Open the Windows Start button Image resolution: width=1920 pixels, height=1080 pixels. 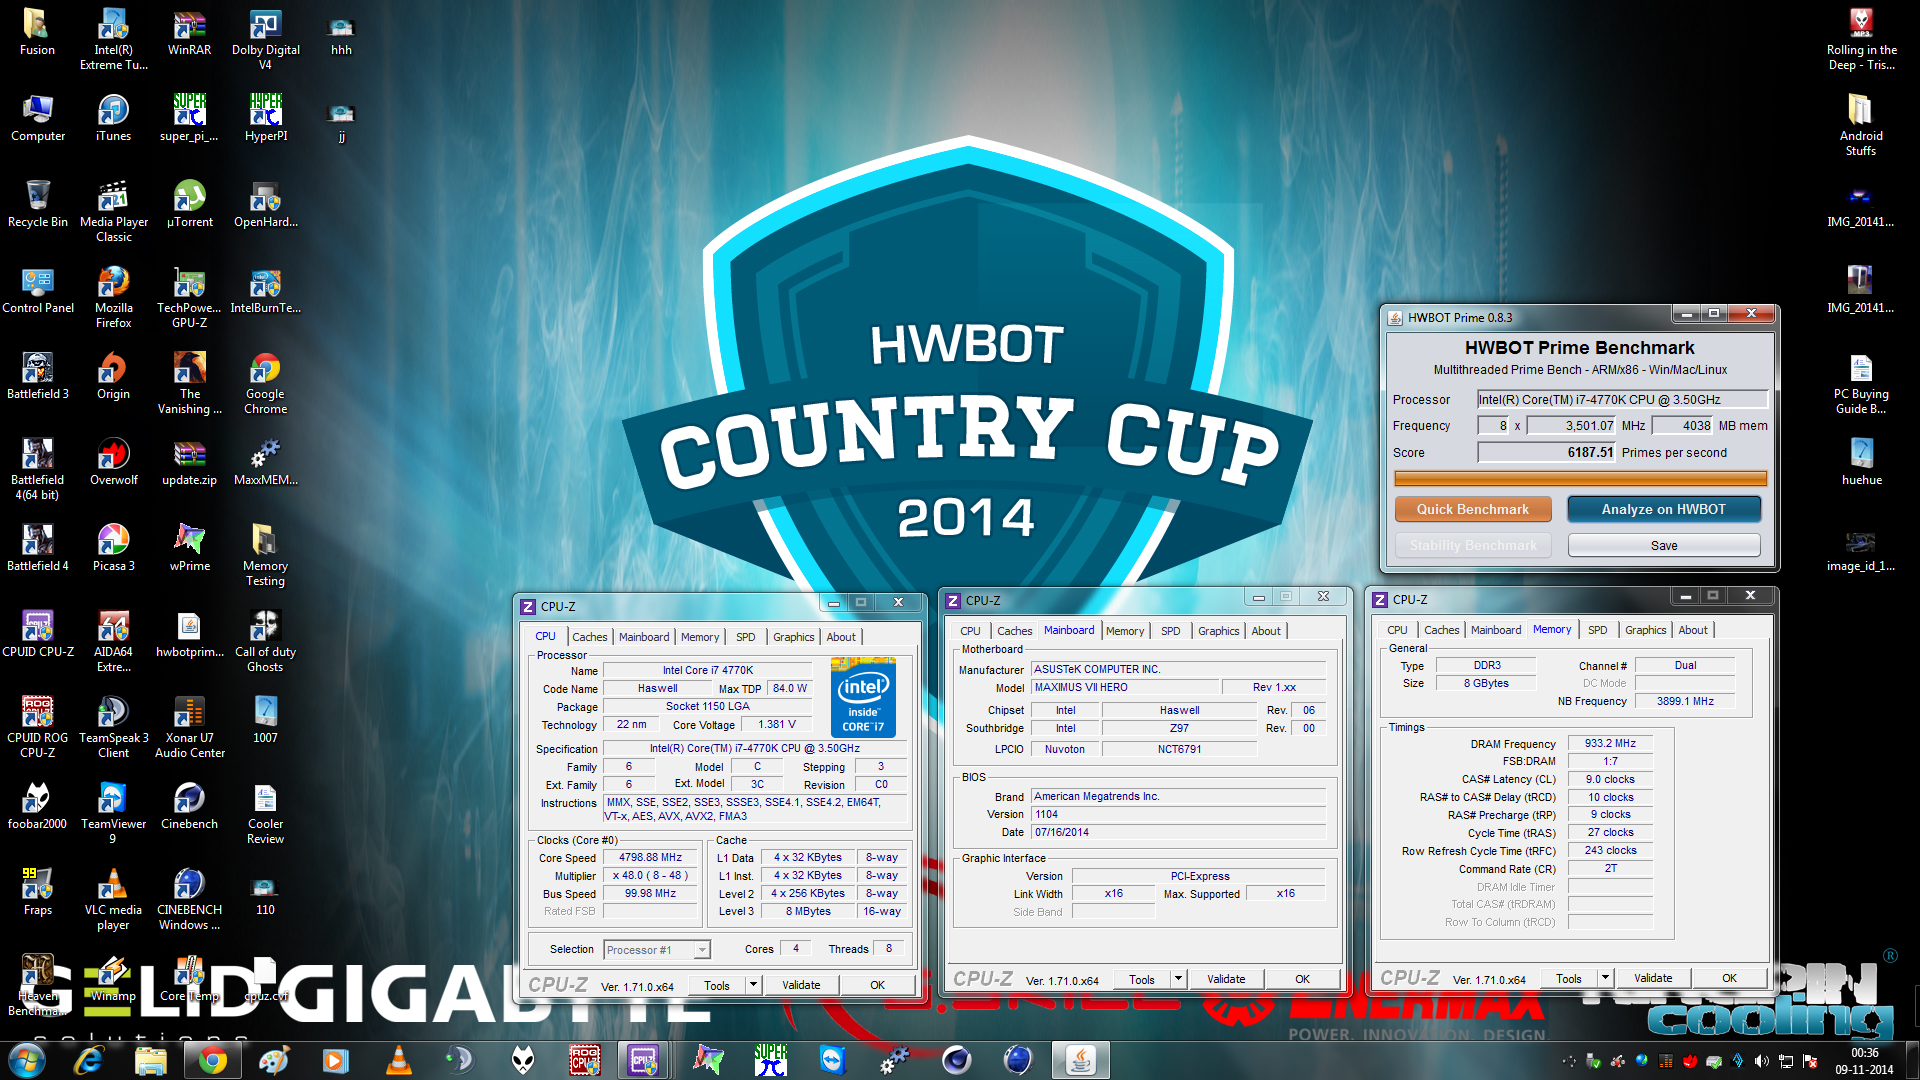[27, 1060]
